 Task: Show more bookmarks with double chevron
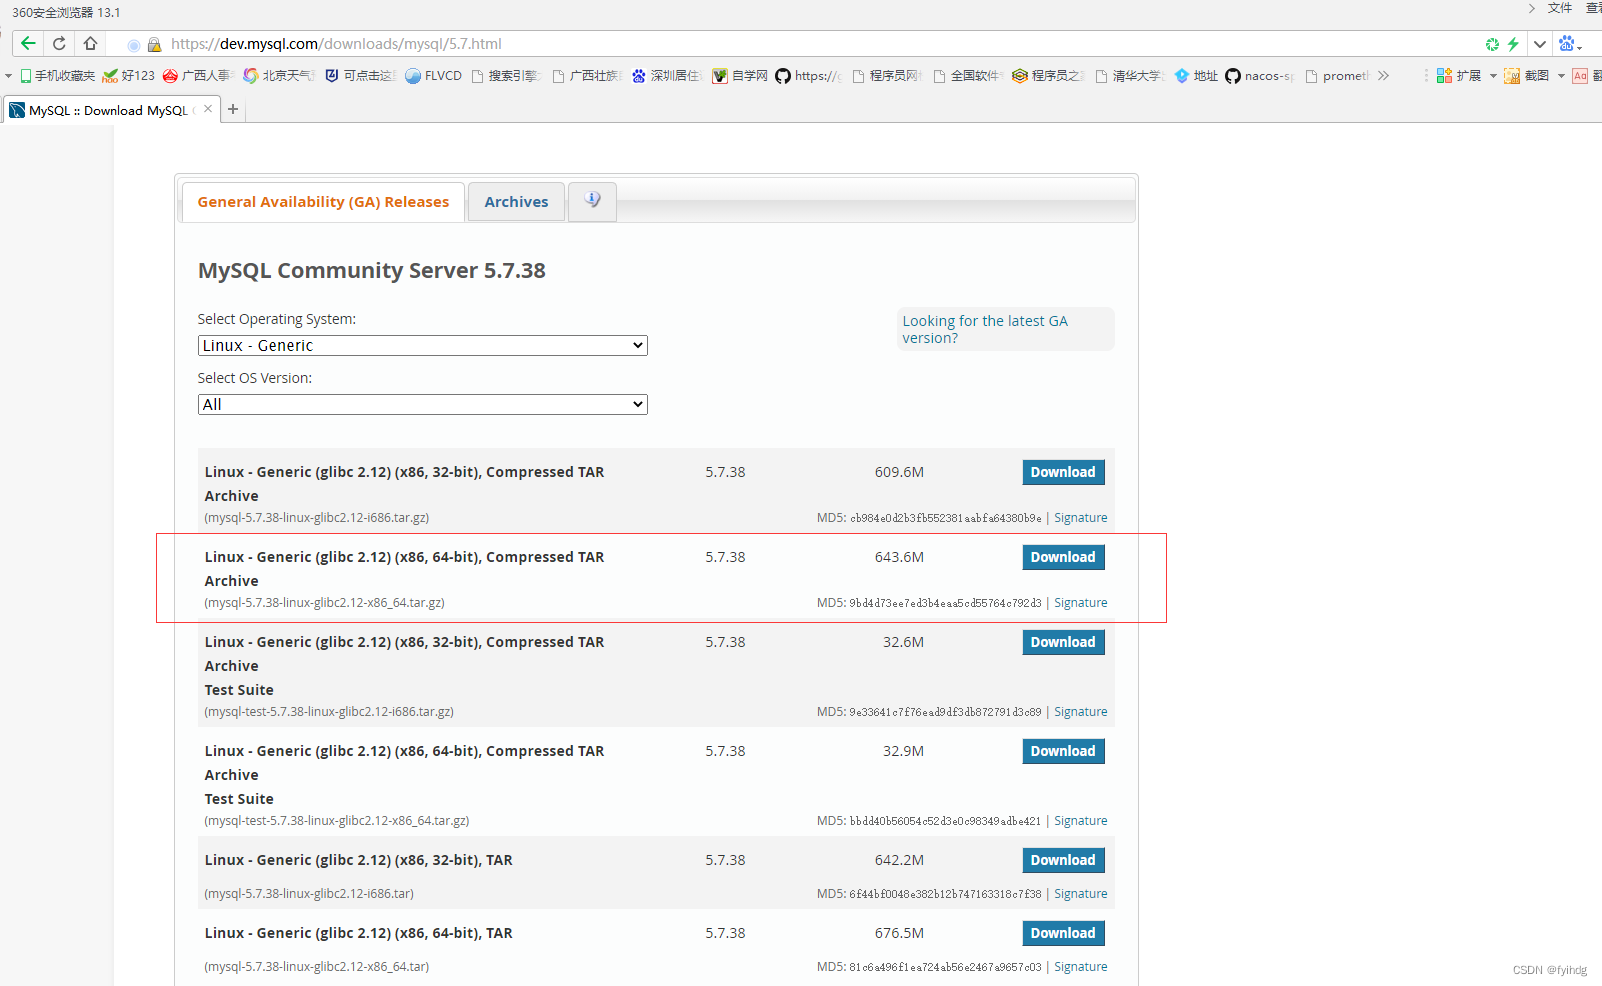(x=1383, y=76)
